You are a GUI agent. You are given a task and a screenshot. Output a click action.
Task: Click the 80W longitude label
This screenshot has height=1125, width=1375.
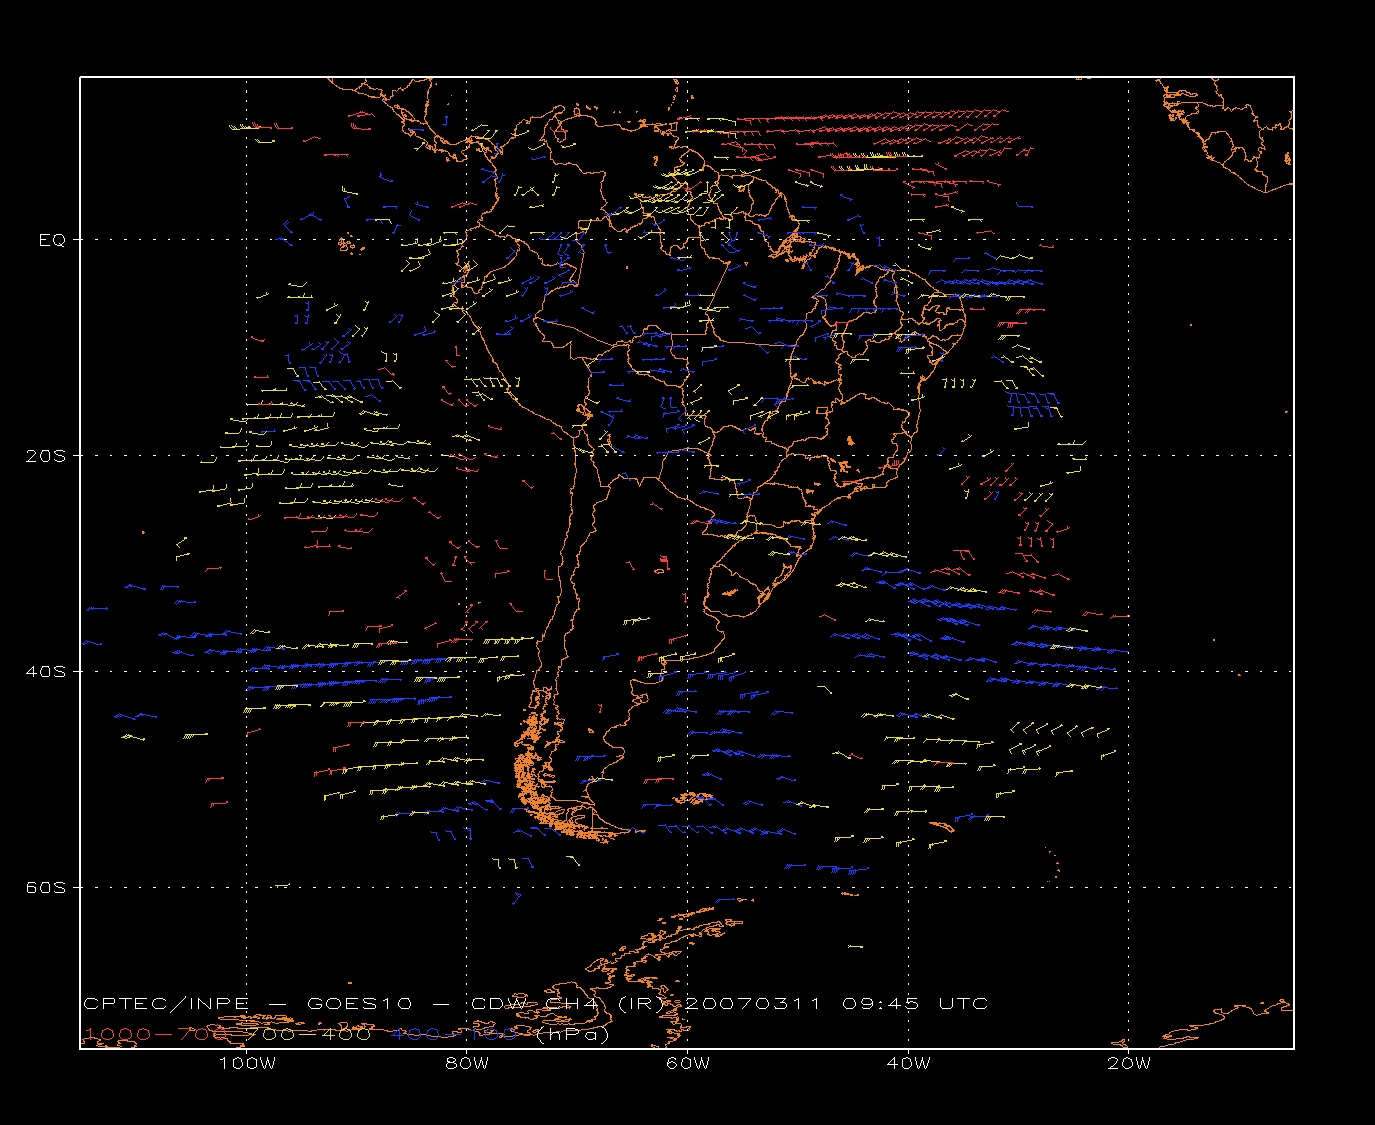pos(467,1063)
